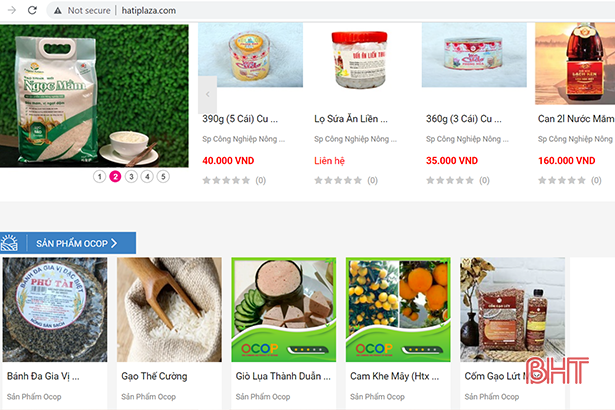Viewport: 615px width, 410px height.
Task: Select banner slide 1 indicator
Action: 100,177
